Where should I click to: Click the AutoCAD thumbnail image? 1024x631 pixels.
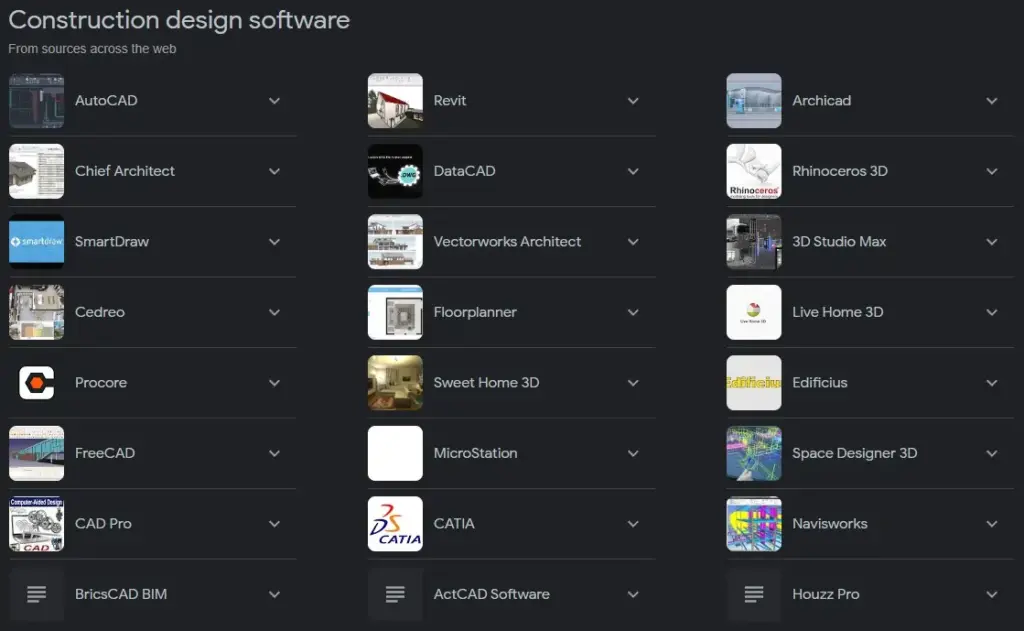(x=36, y=101)
